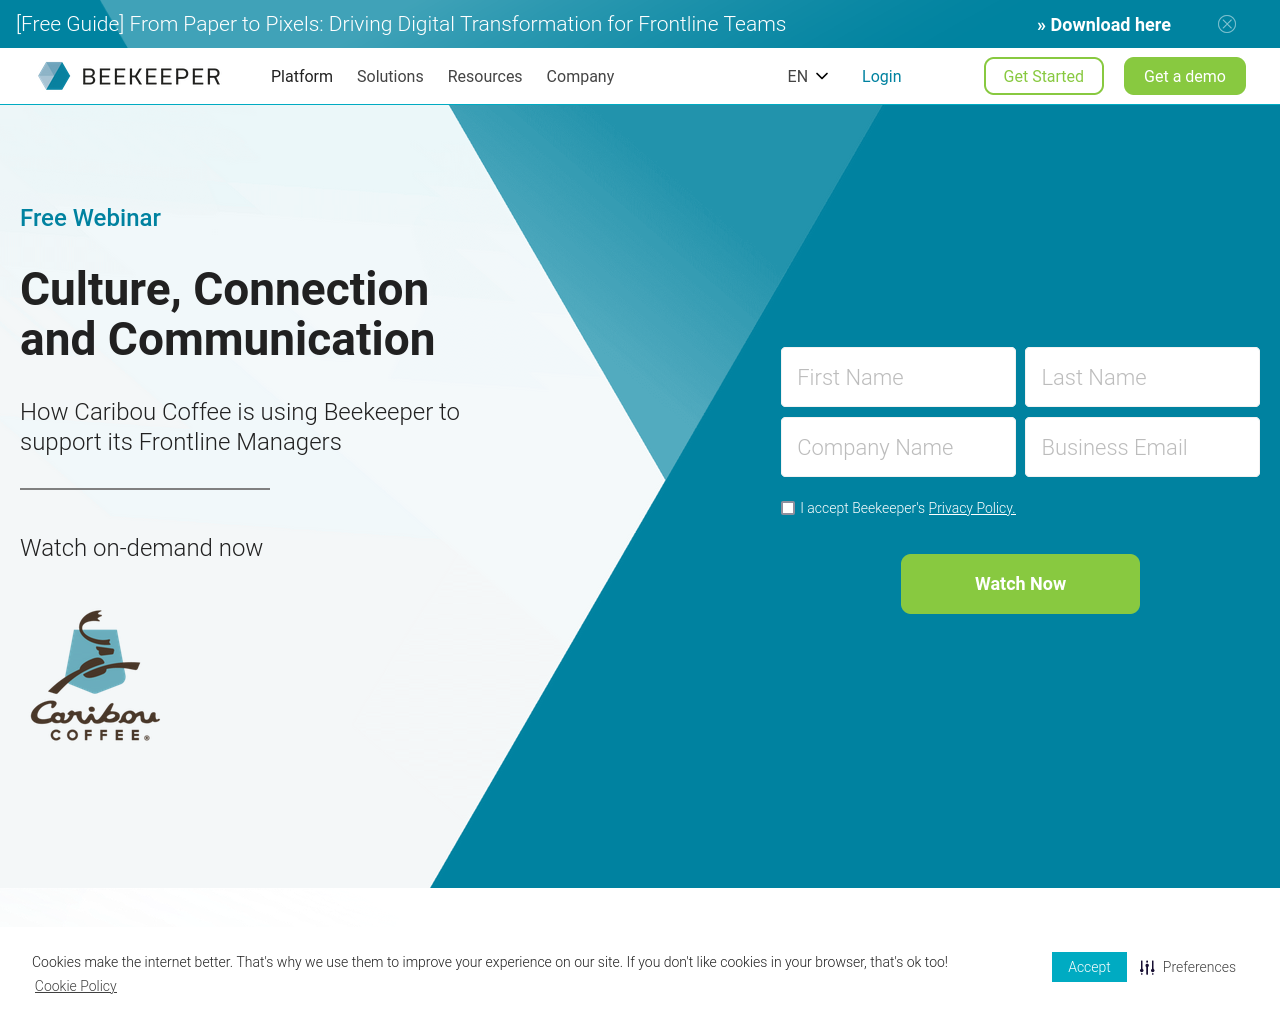Open the cookie Preferences sliders icon

click(1147, 967)
